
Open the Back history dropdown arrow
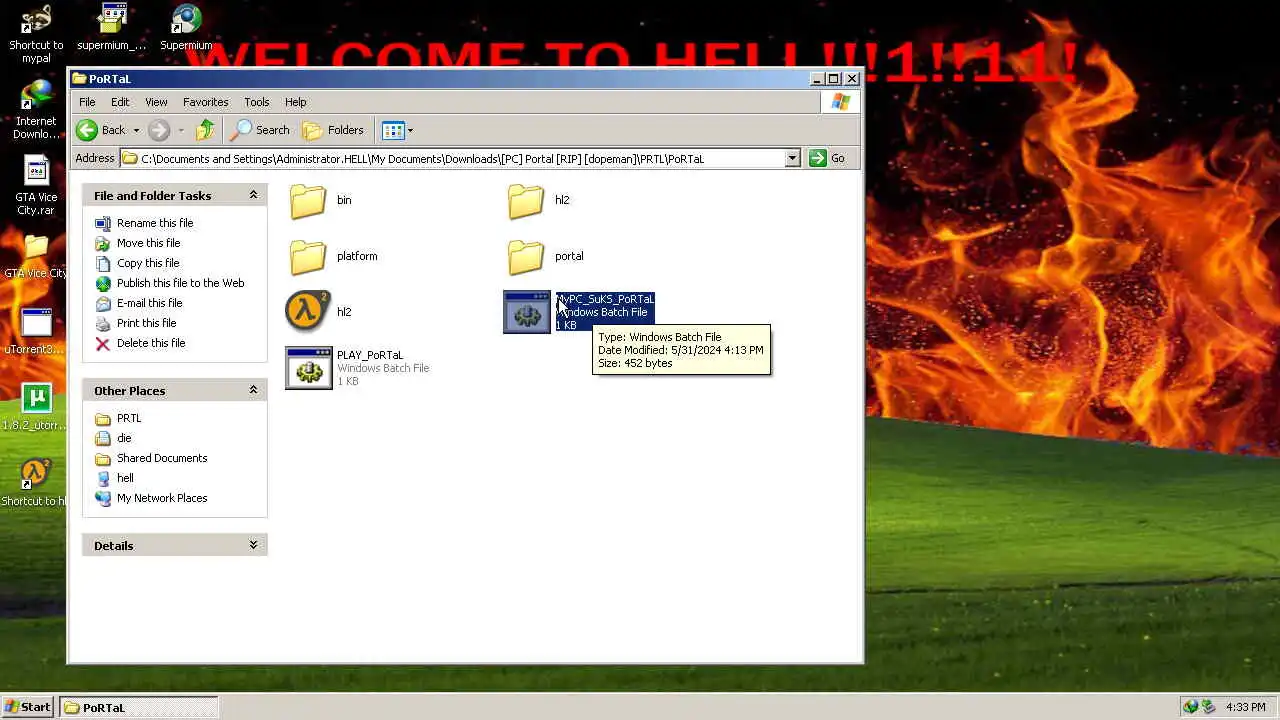pos(136,130)
